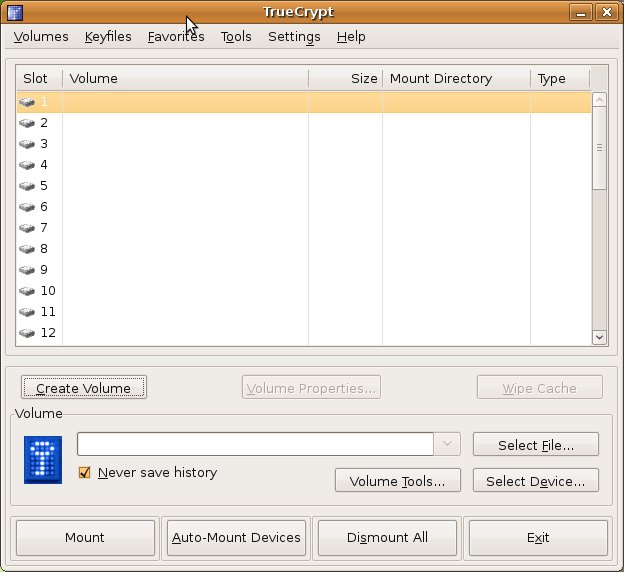Click the volume path input field
Screen dimensions: 624x572
click(255, 444)
